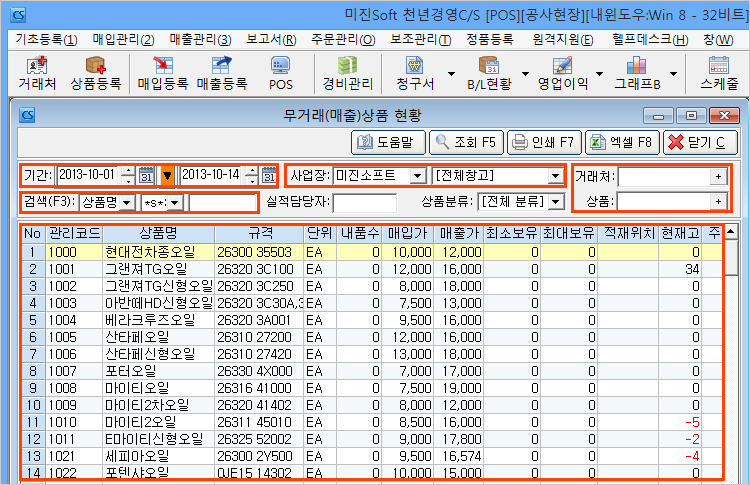Open the 보고서(R) menu
This screenshot has height=485, width=750.
pyautogui.click(x=271, y=40)
